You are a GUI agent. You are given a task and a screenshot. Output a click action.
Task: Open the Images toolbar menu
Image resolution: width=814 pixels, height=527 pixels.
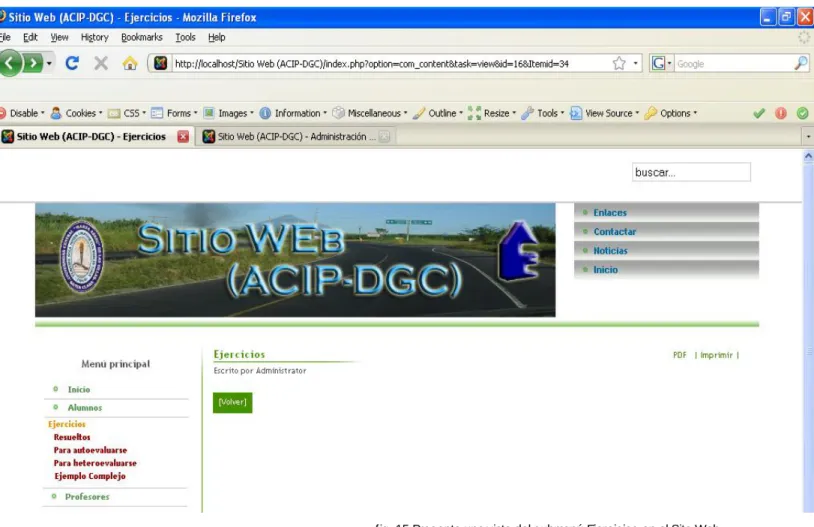(x=228, y=113)
